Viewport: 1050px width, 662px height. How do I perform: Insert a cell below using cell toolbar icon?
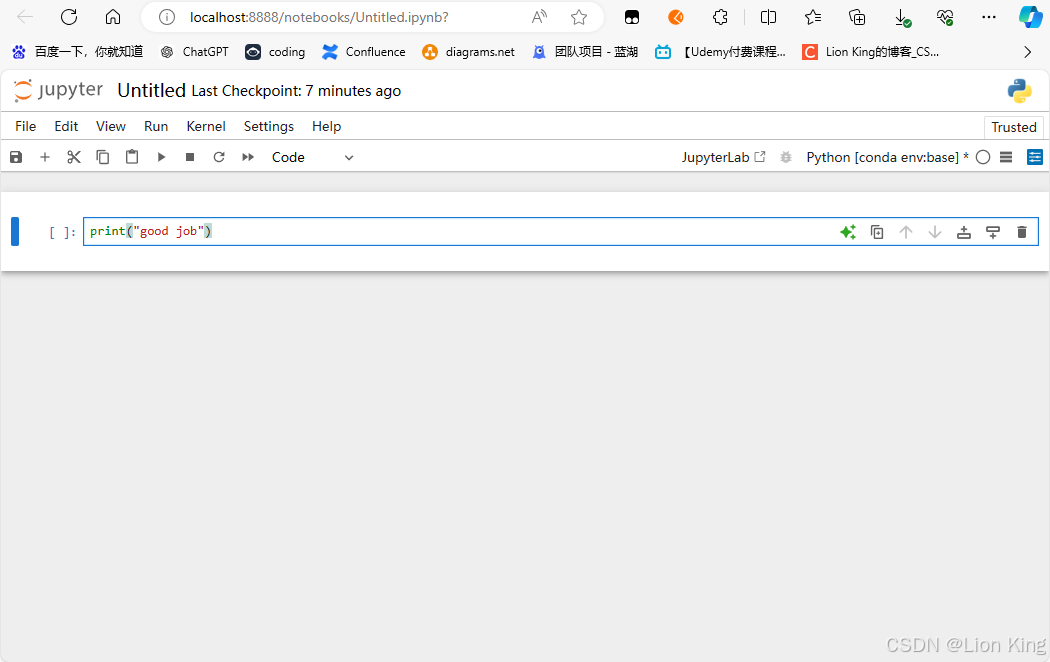tap(993, 232)
